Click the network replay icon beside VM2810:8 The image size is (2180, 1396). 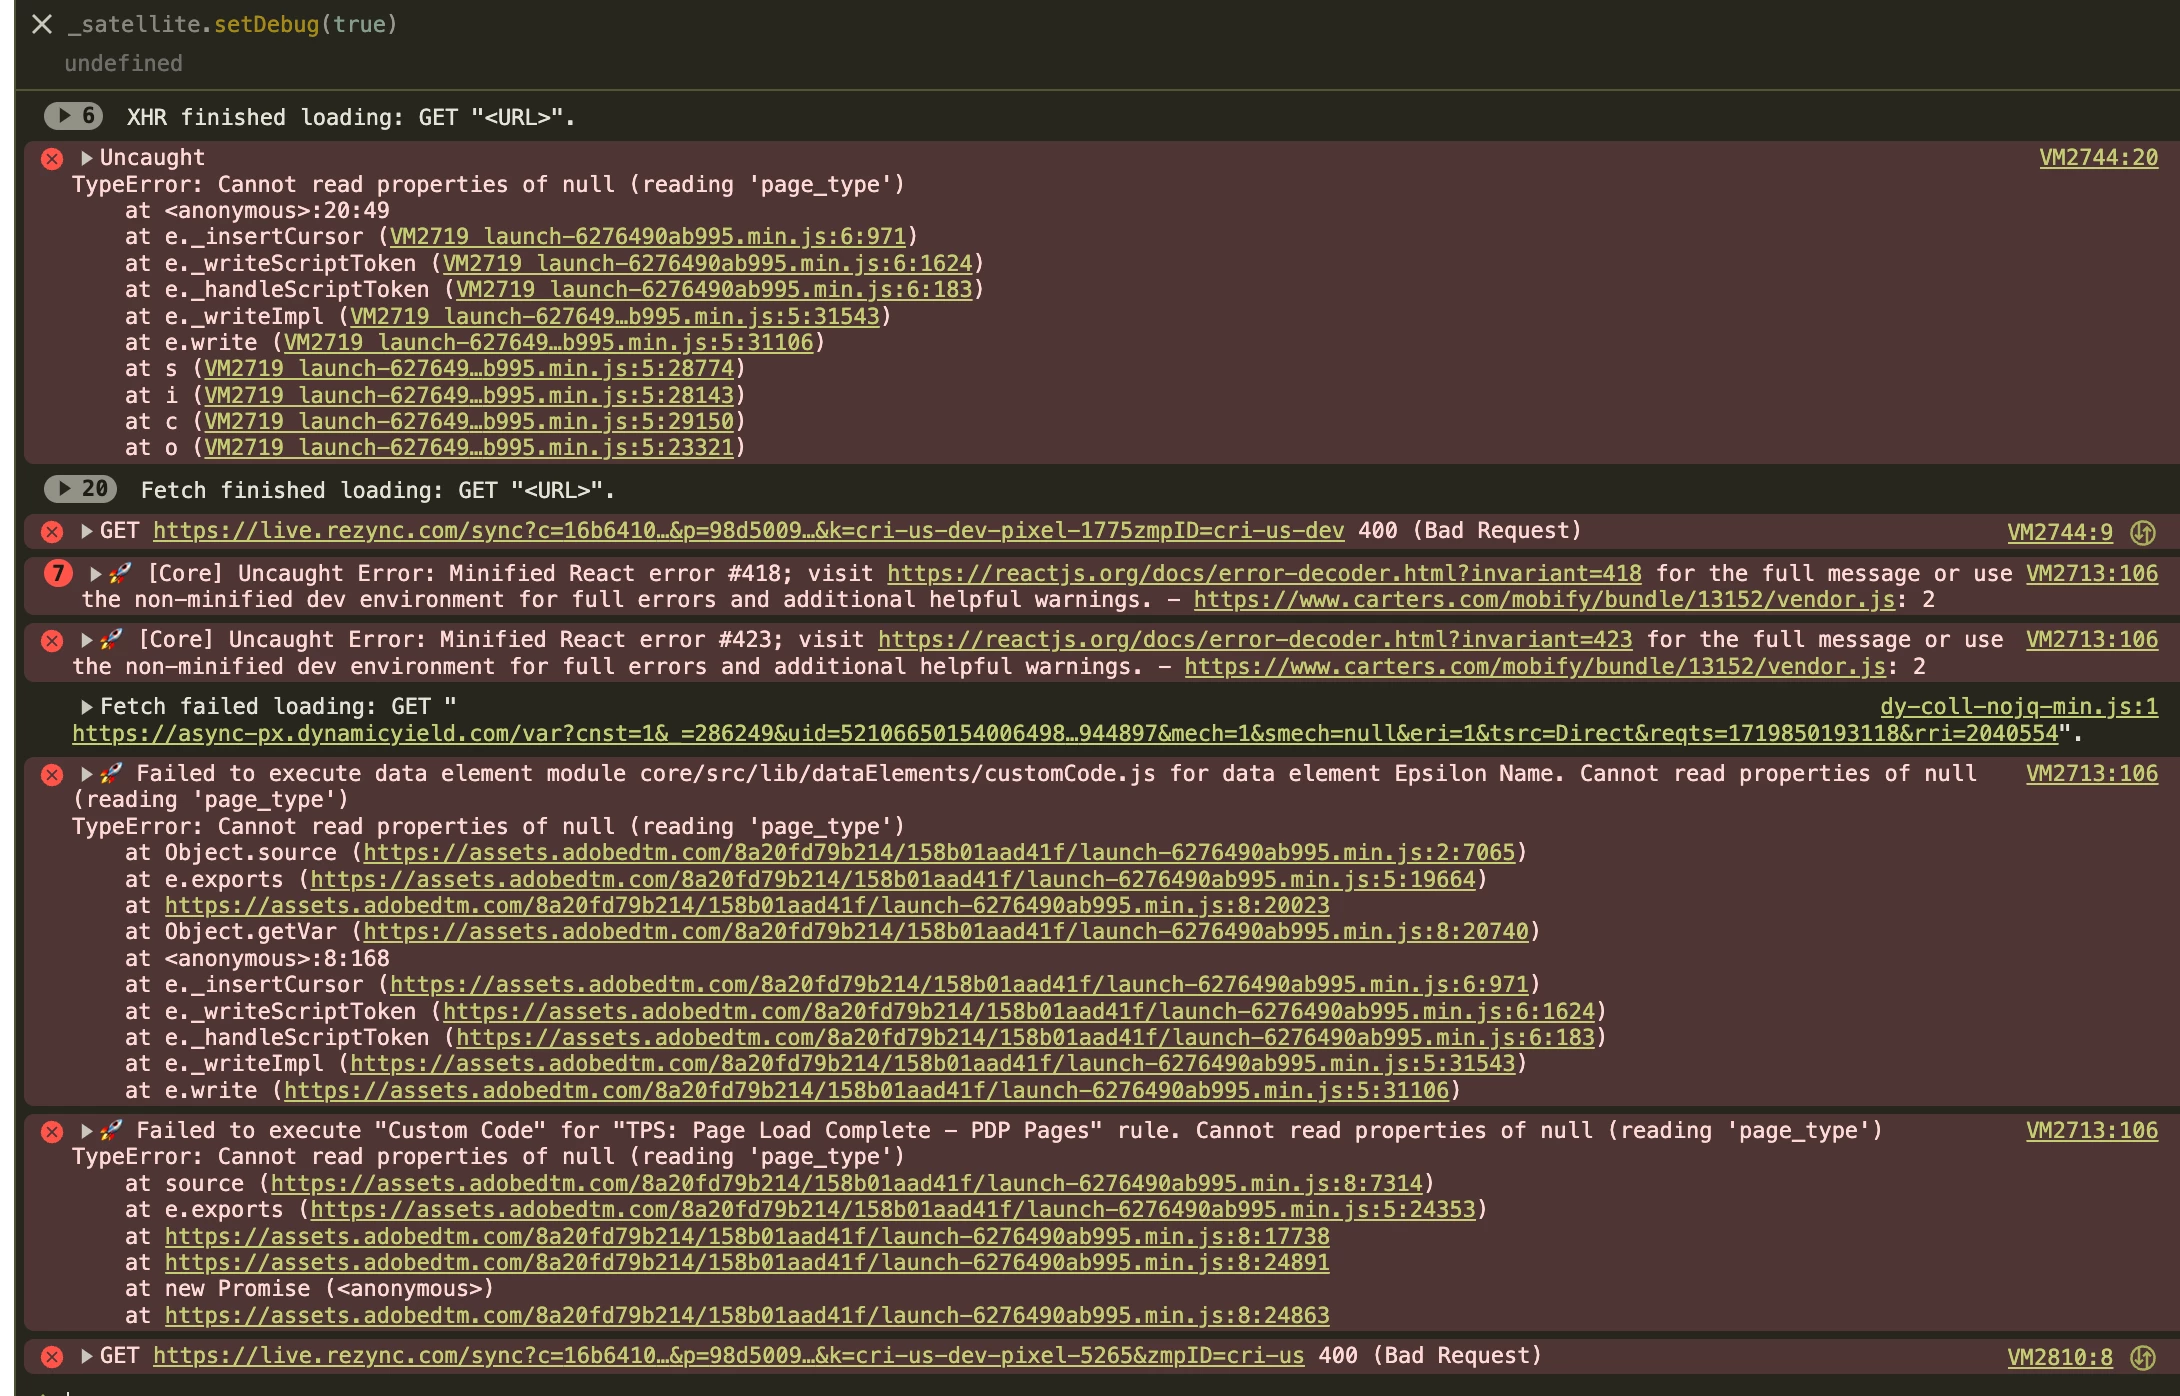tap(2142, 1357)
